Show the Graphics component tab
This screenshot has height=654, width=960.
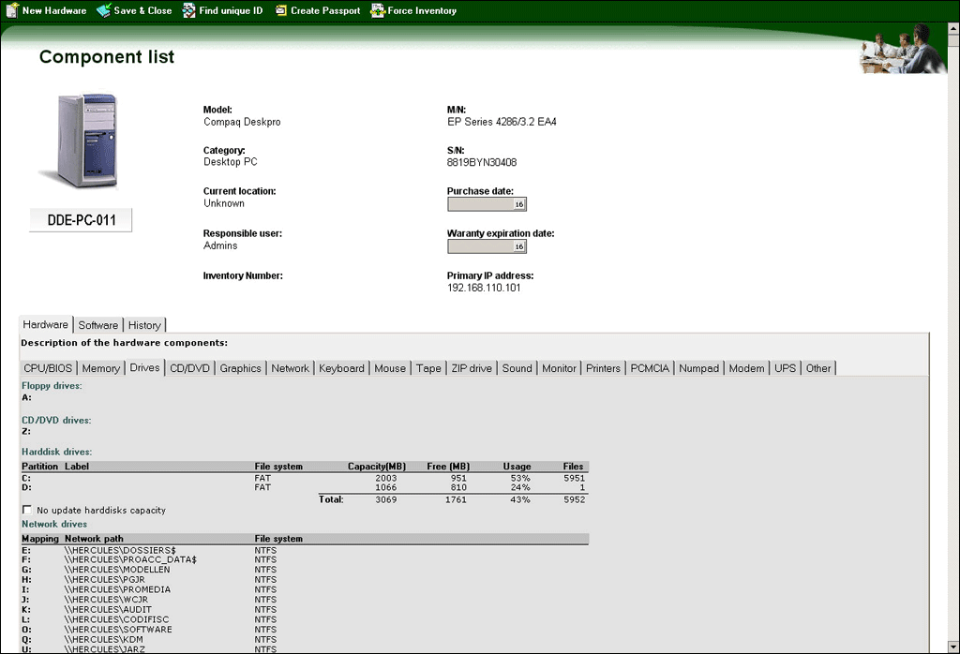(240, 368)
